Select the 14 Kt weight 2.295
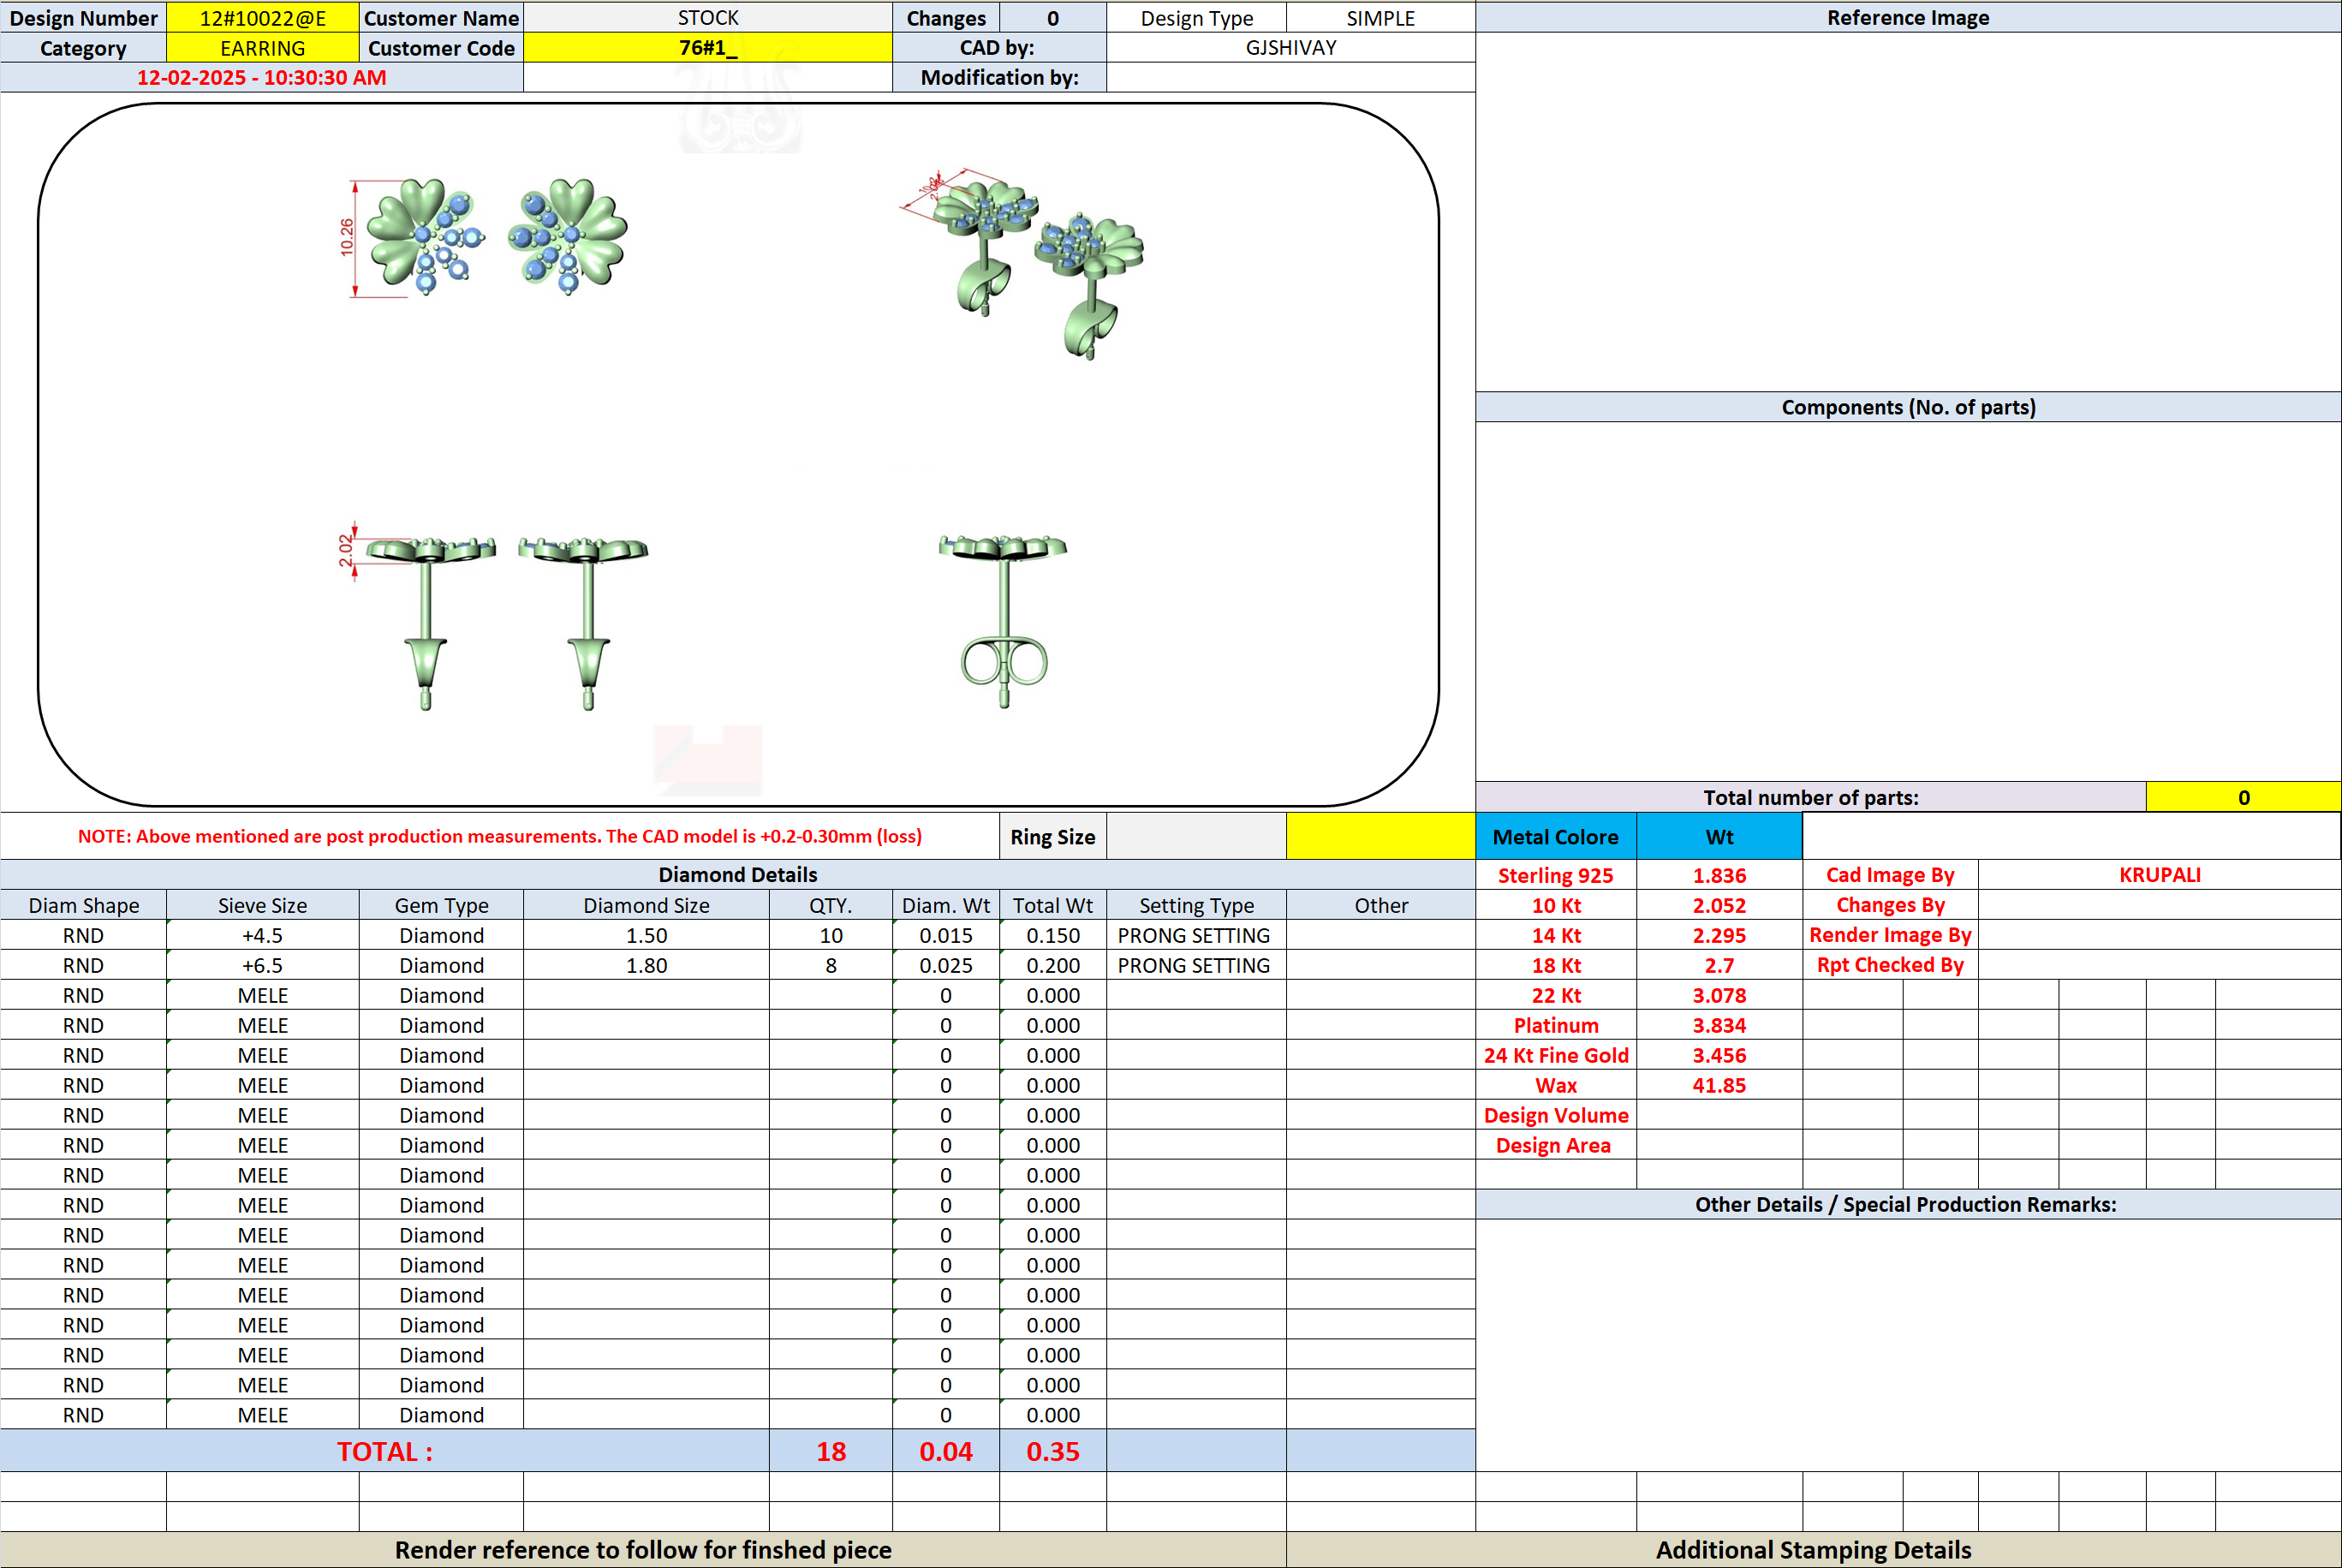 [x=1719, y=935]
